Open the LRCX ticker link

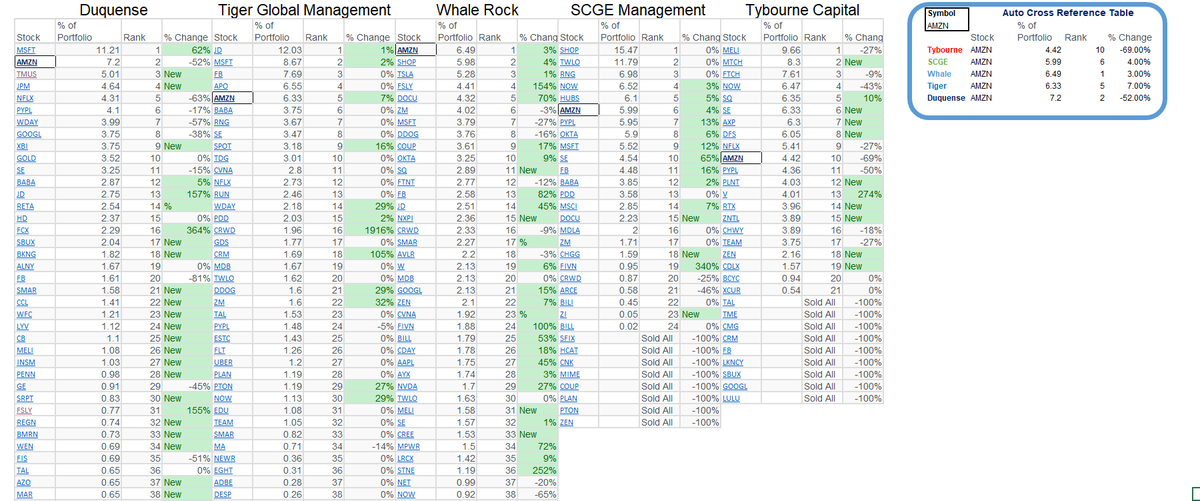(406, 459)
